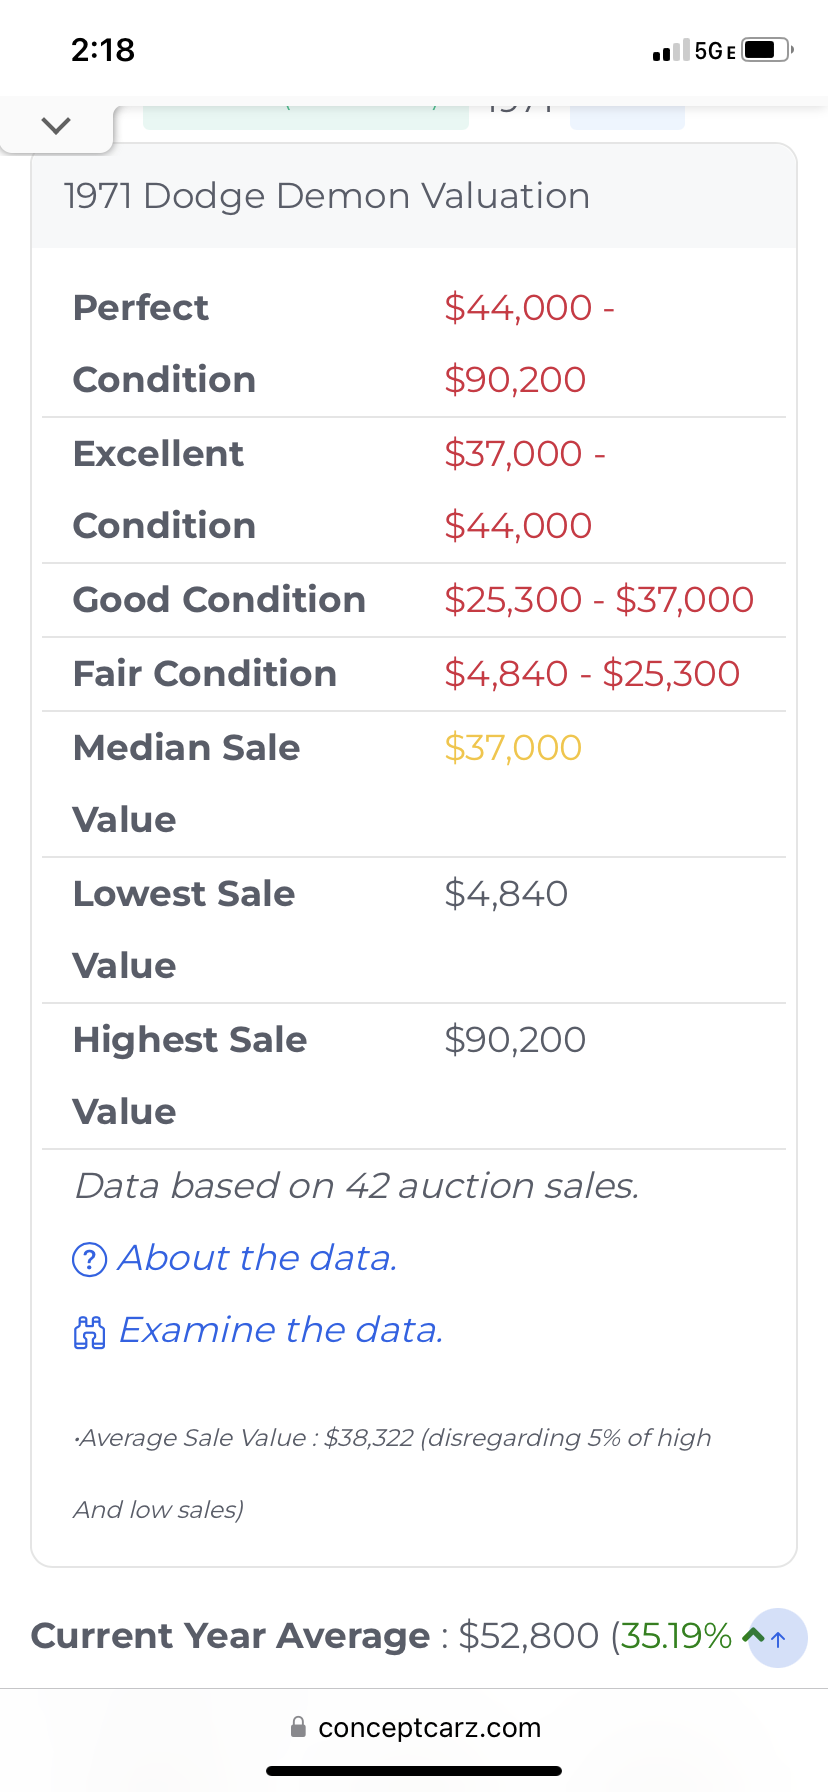Viewport: 828px width, 1792px height.
Task: Tap the conceptcarz.com address bar
Action: (x=428, y=1727)
